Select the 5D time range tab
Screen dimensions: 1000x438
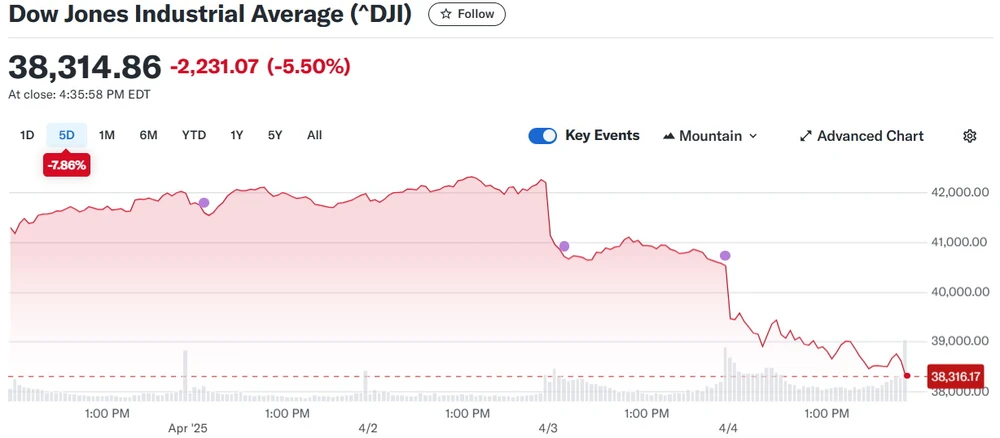tap(67, 135)
